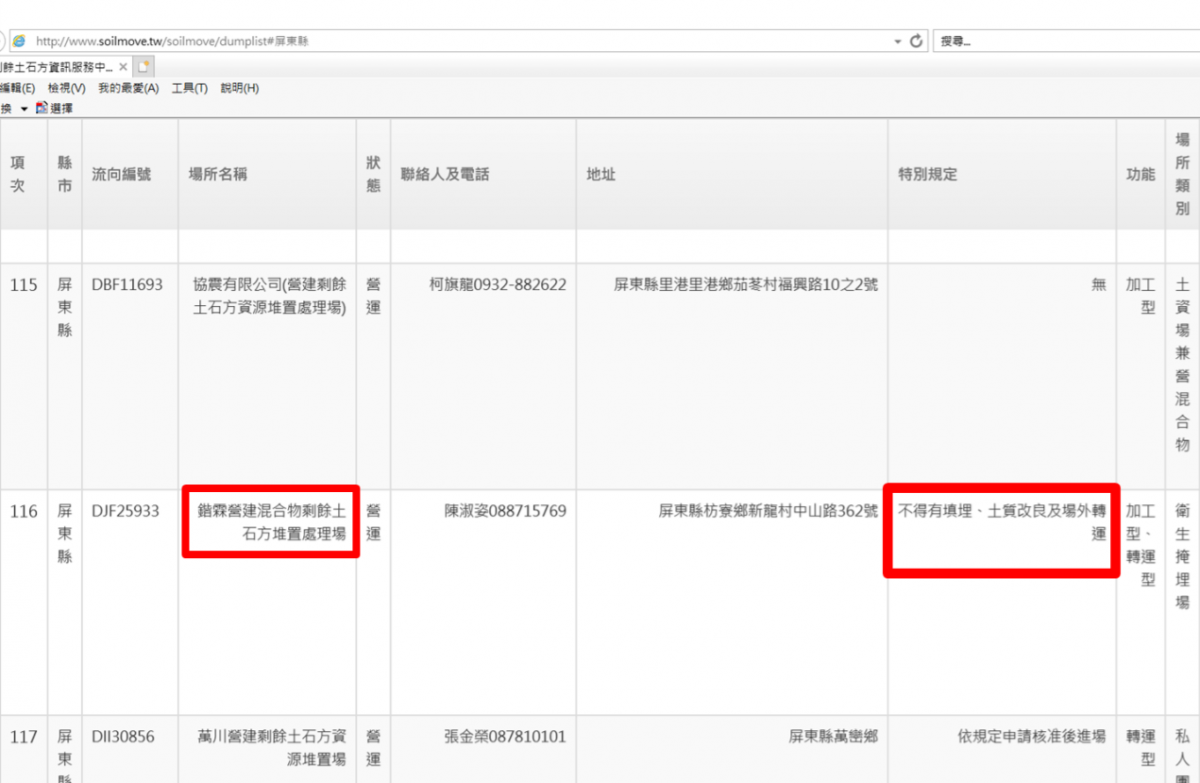The height and width of the screenshot is (783, 1200).
Task: Open the 我的最愛(A) menu
Action: (x=128, y=88)
